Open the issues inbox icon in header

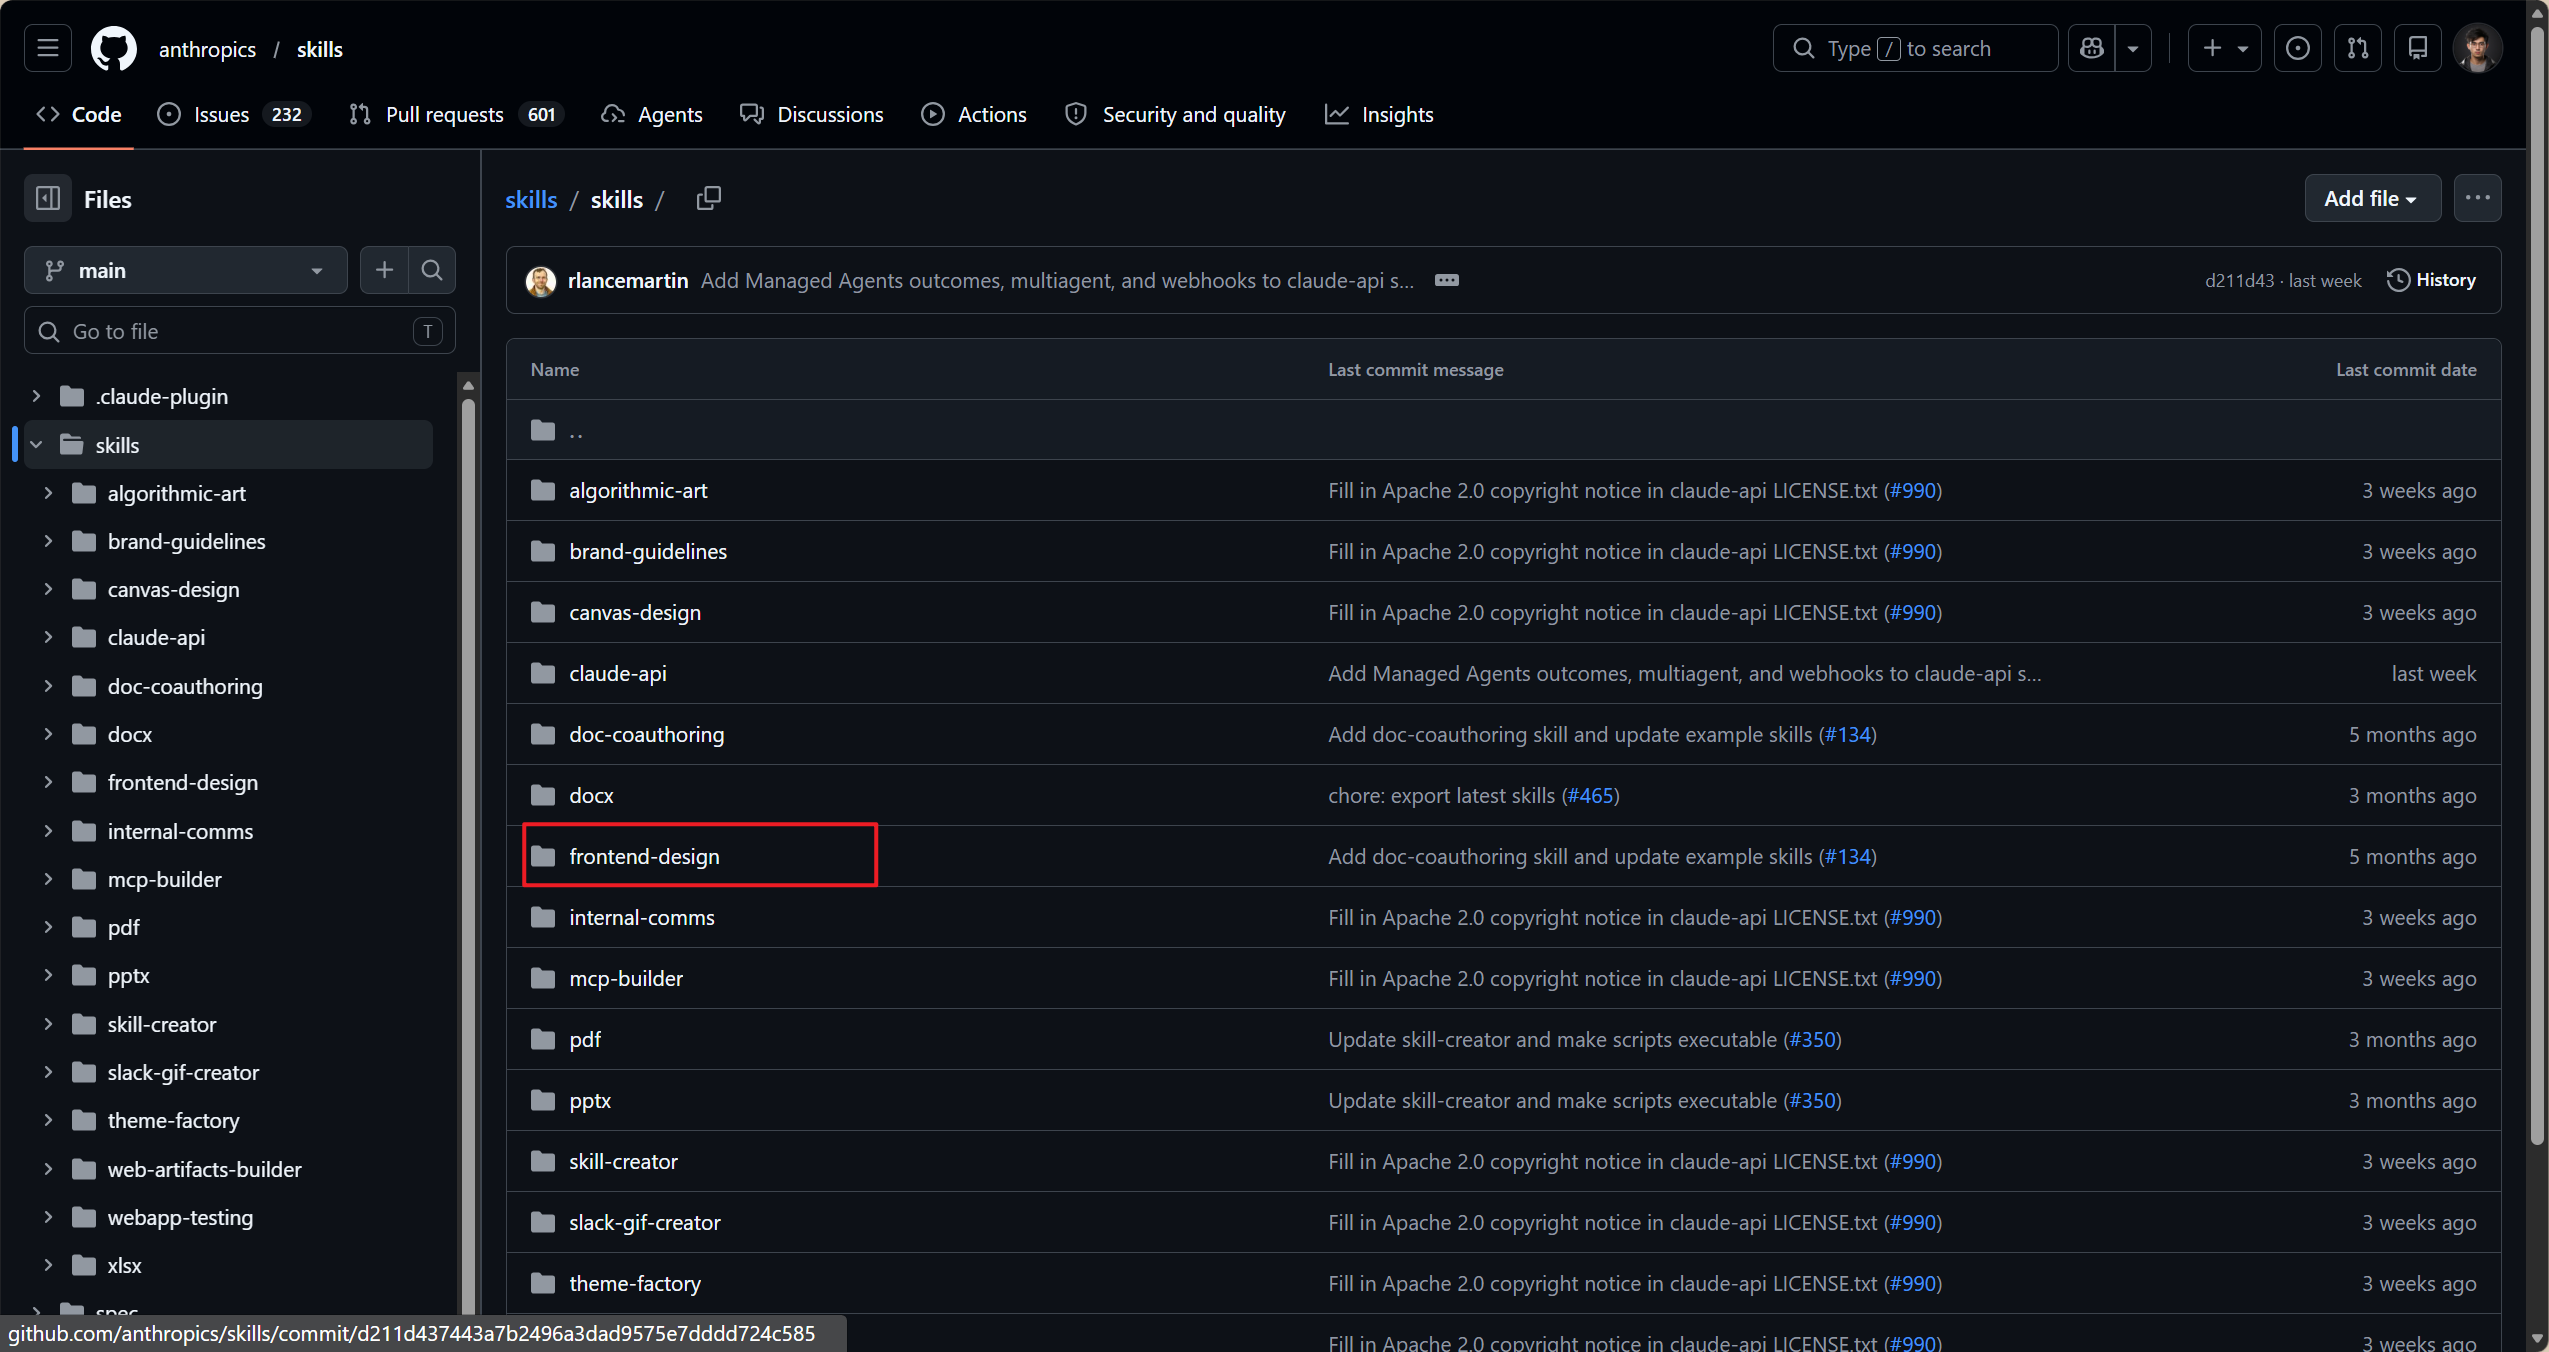[2297, 48]
